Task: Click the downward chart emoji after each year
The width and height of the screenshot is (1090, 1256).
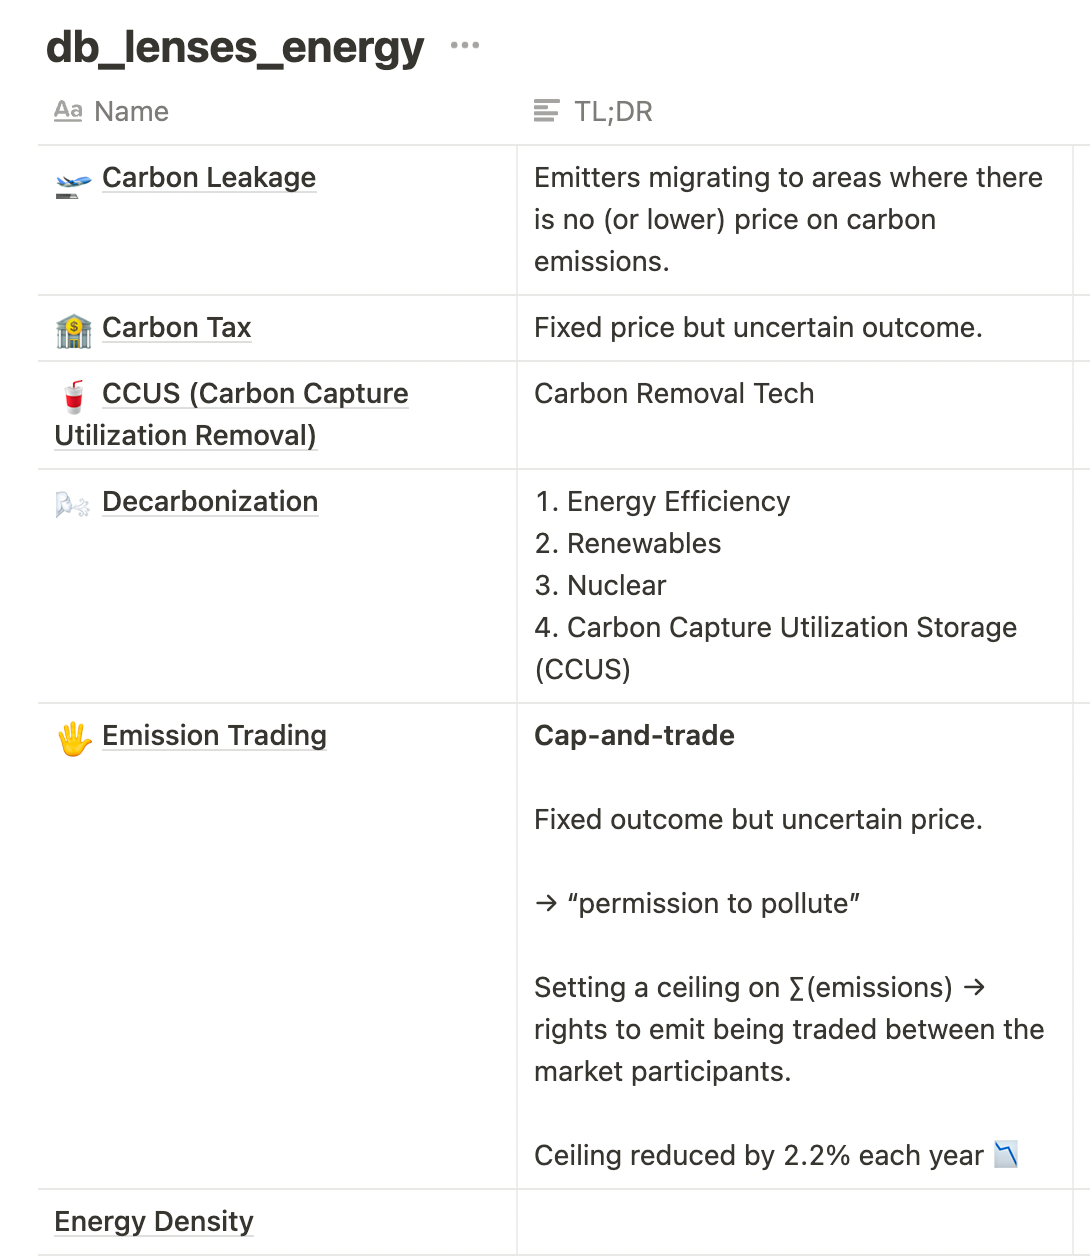Action: tap(1006, 1154)
